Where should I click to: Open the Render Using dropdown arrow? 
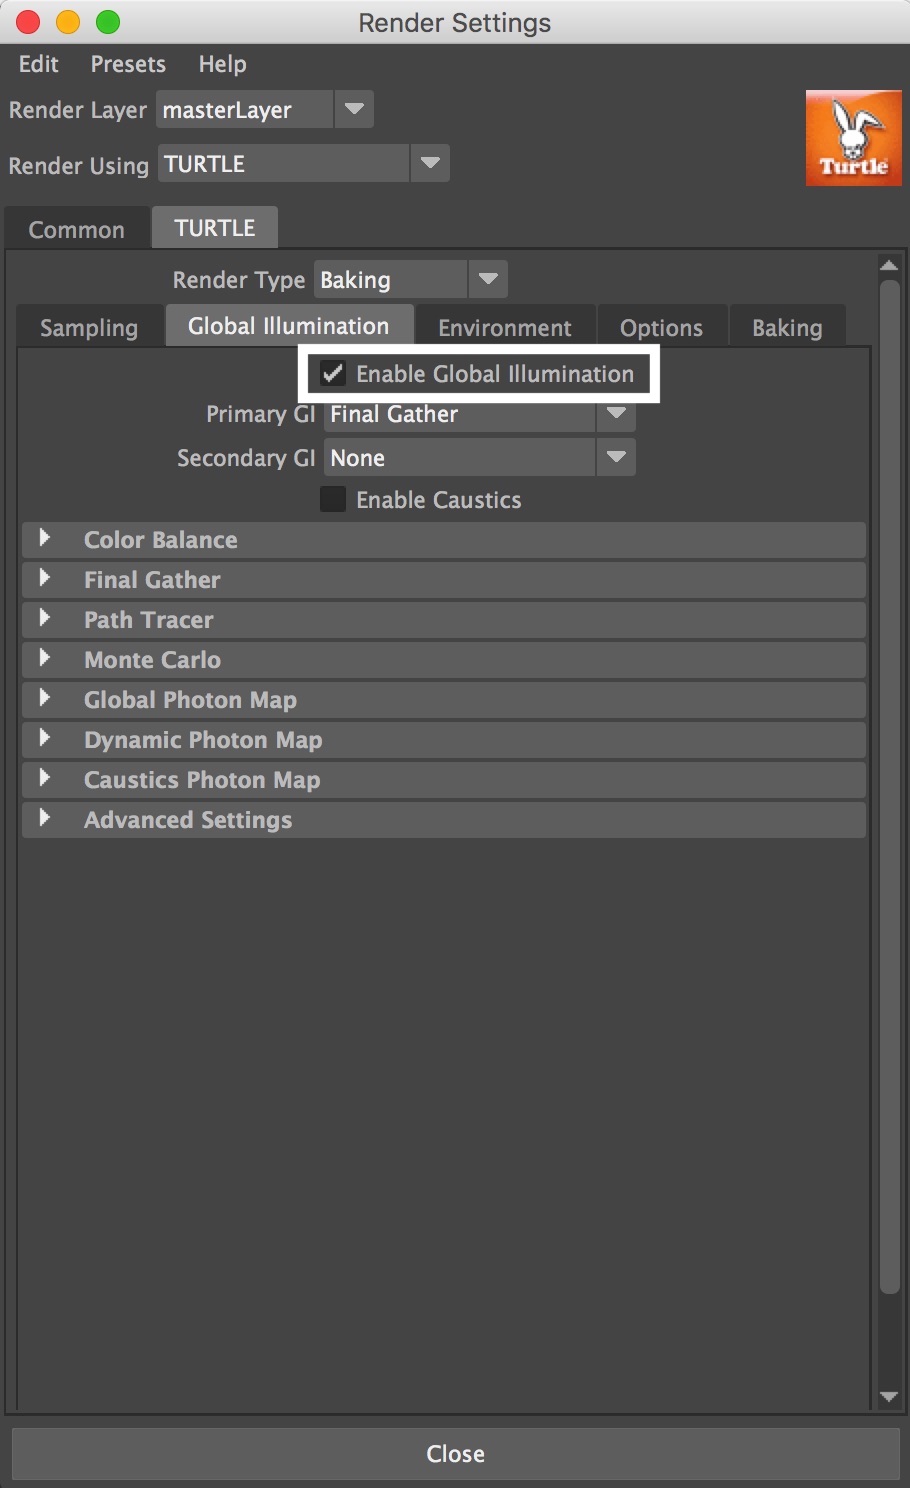pyautogui.click(x=430, y=163)
